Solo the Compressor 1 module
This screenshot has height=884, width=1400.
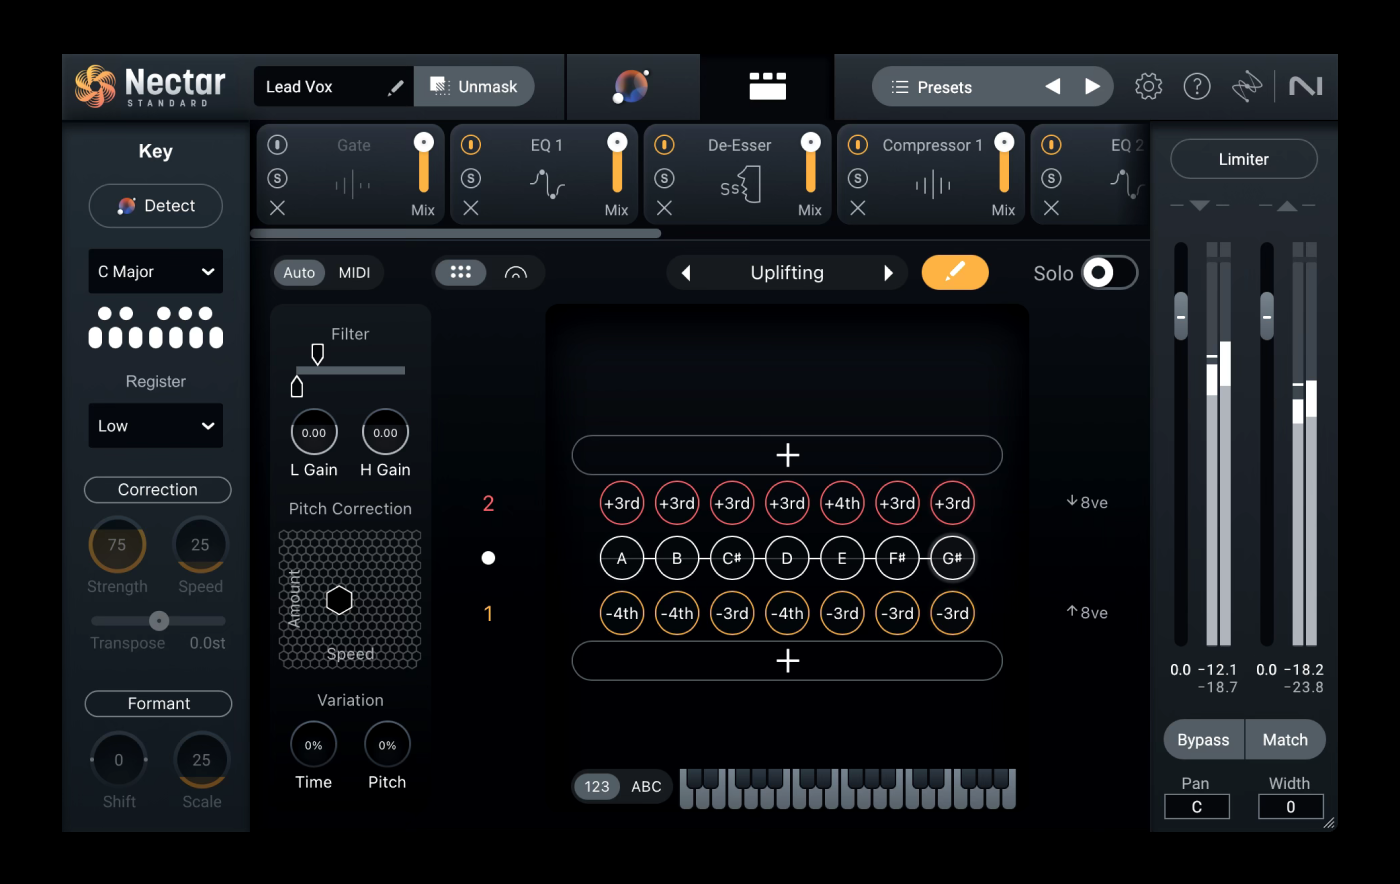[x=857, y=178]
